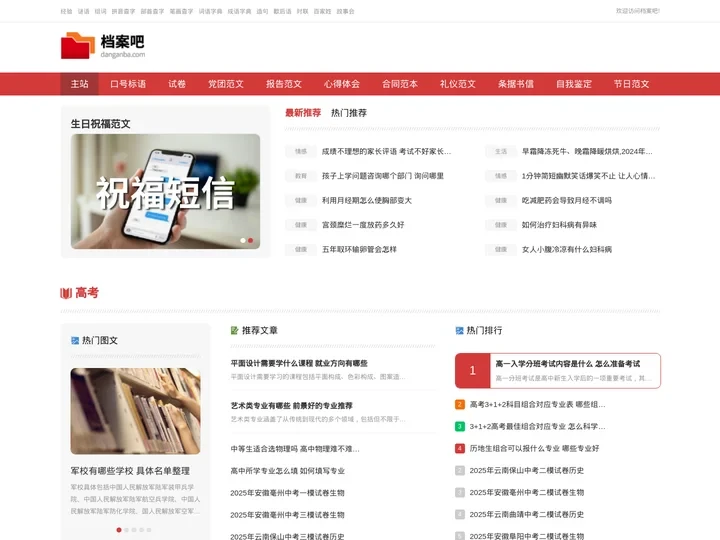Open article 女人小腹冷凉有什么妇科病
The height and width of the screenshot is (540, 720).
click(567, 249)
